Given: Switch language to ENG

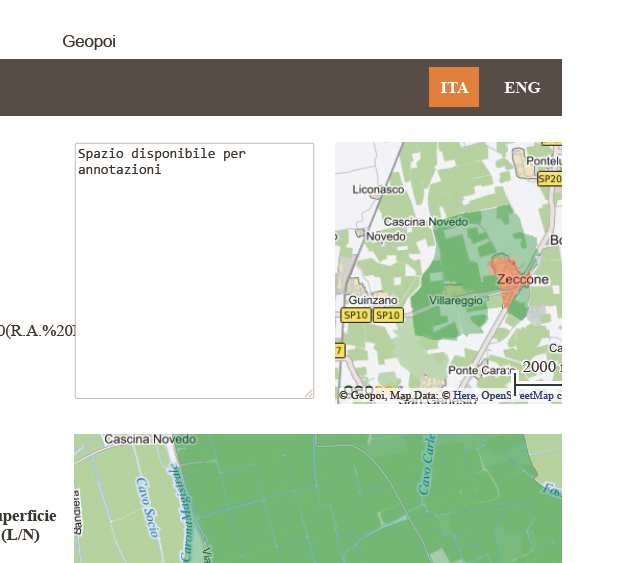Looking at the screenshot, I should coord(522,87).
